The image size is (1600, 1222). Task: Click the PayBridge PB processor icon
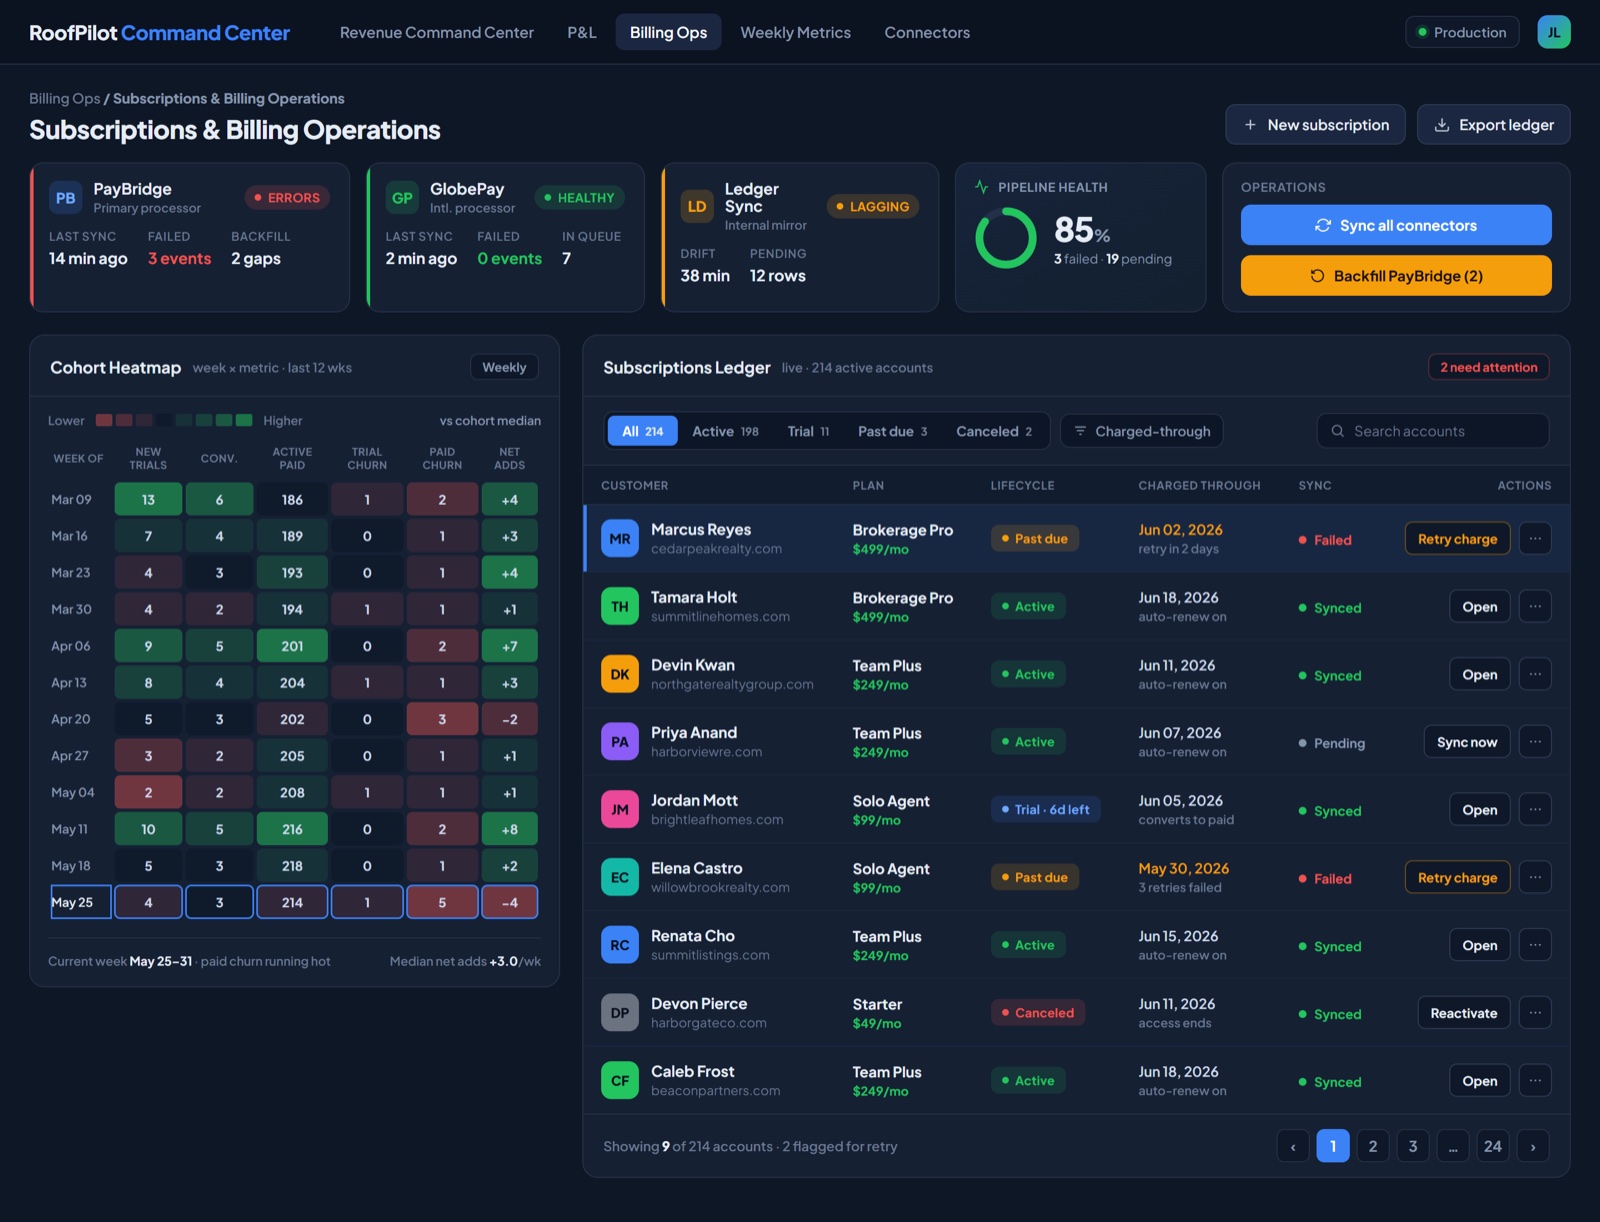pyautogui.click(x=66, y=198)
